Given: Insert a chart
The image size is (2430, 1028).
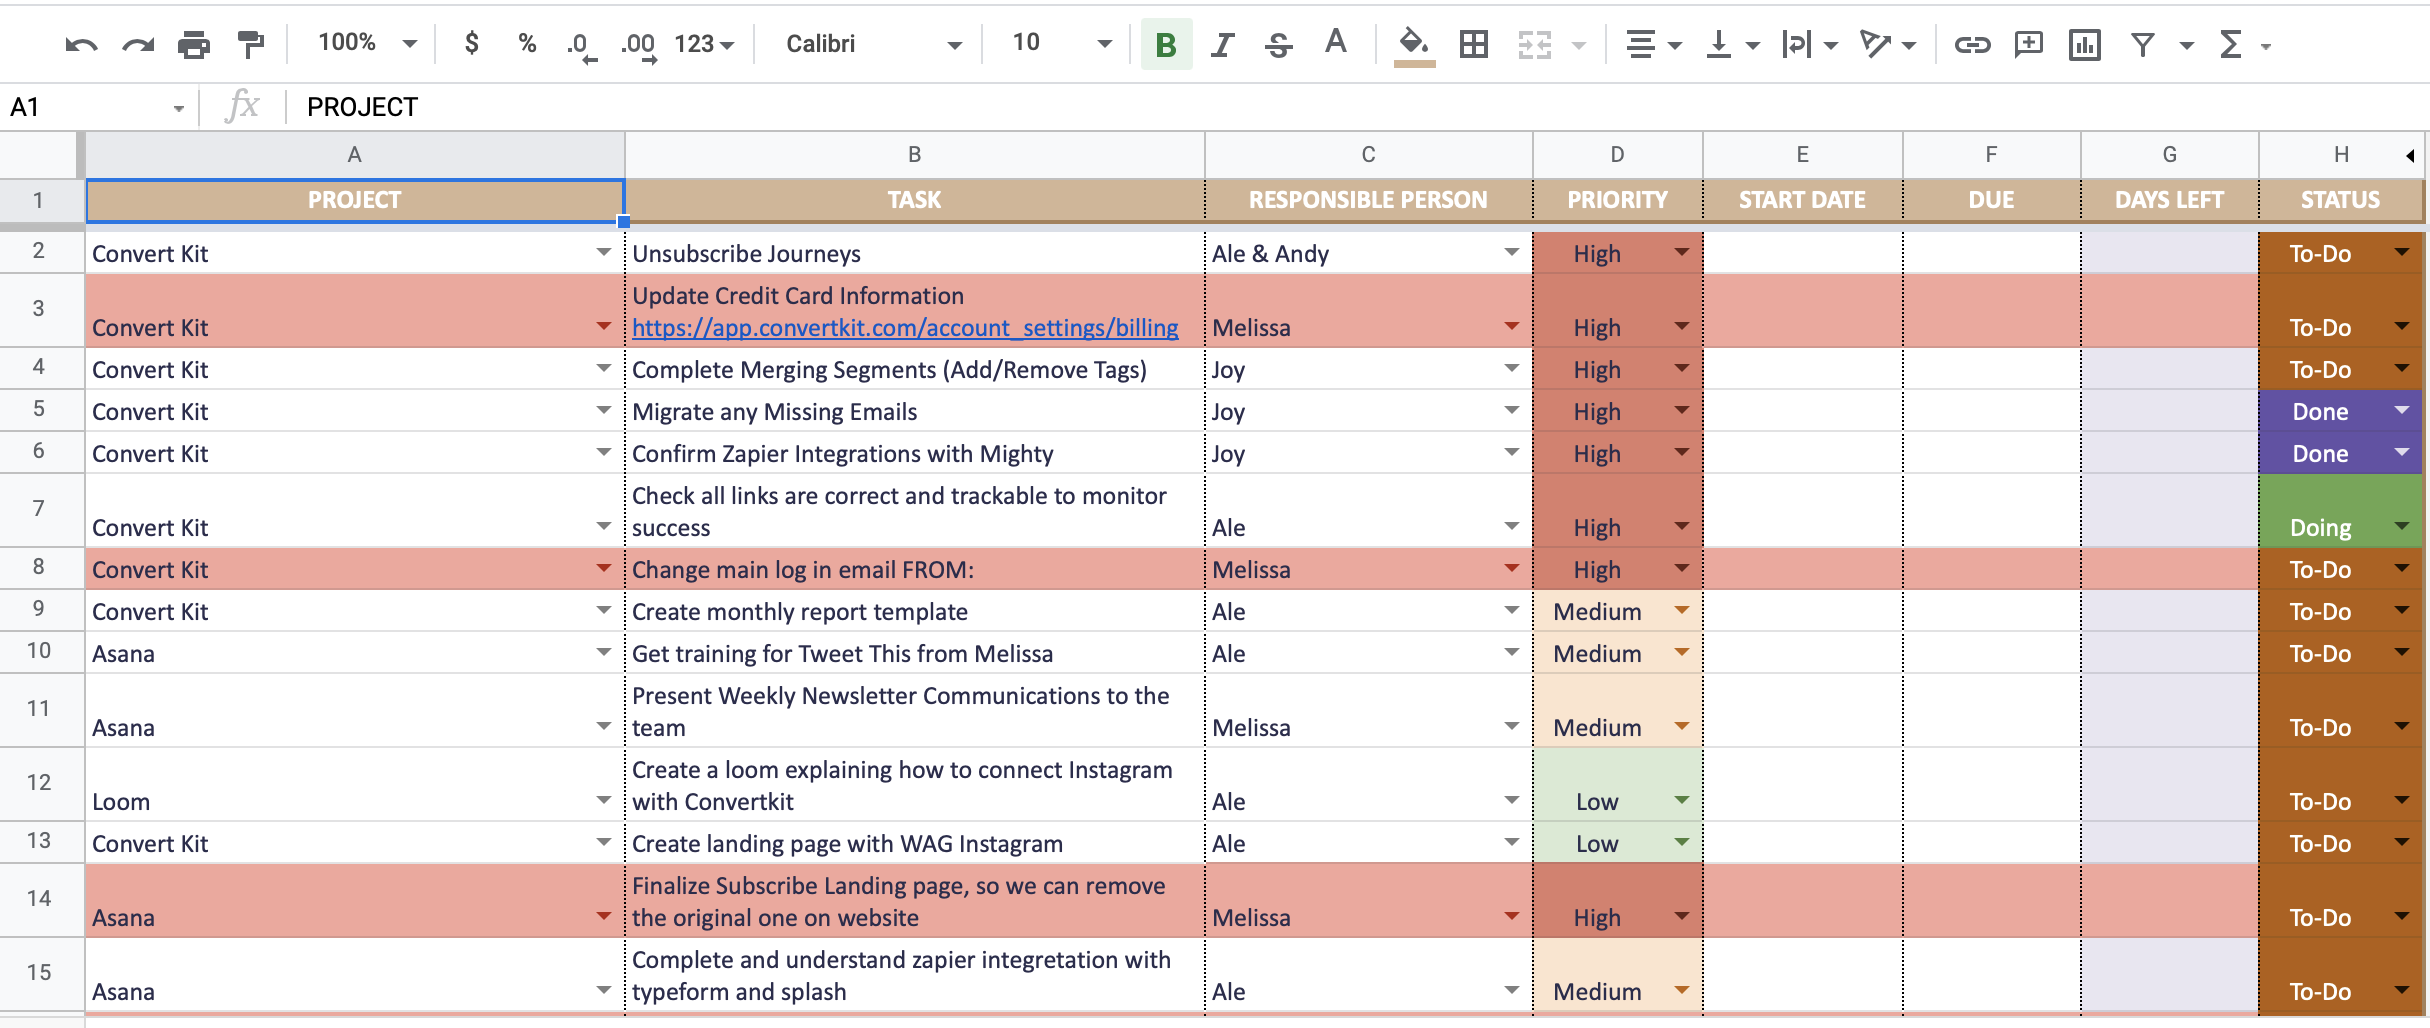Looking at the screenshot, I should tap(2085, 45).
